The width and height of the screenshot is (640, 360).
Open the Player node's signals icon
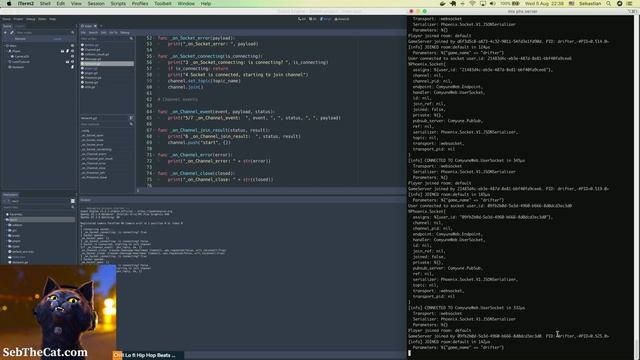(x=62, y=51)
